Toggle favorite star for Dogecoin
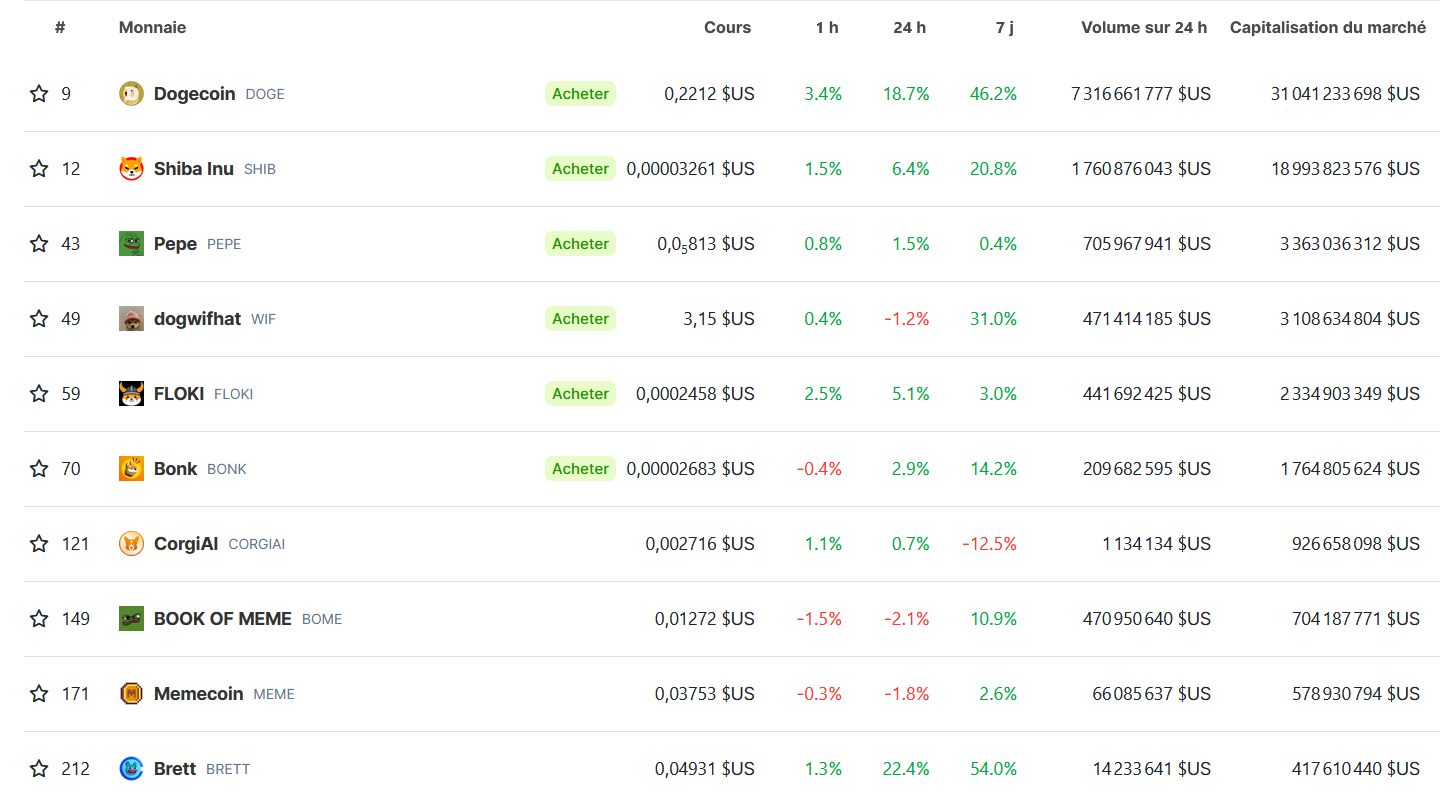Image resolution: width=1440 pixels, height=799 pixels. pos(39,94)
